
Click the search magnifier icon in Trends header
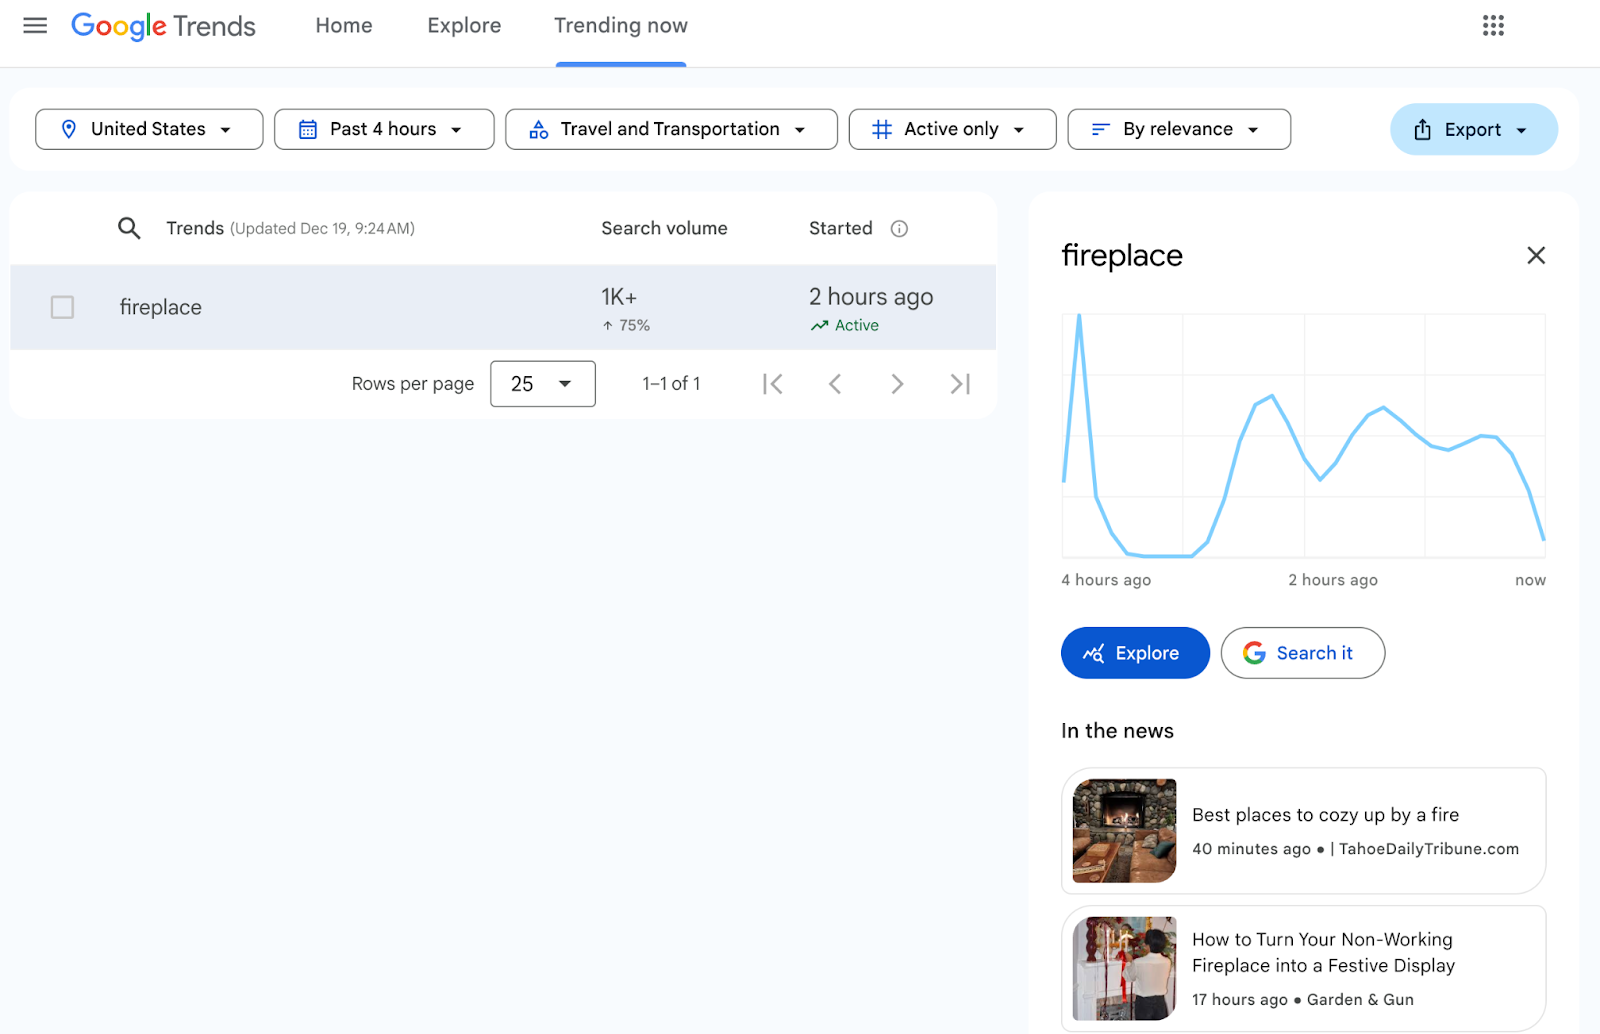129,228
